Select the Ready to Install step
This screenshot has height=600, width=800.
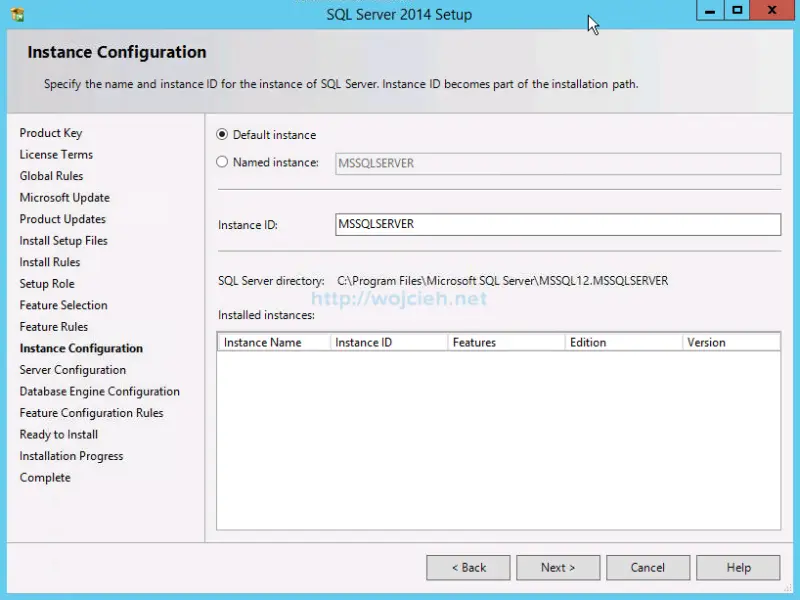[58, 434]
